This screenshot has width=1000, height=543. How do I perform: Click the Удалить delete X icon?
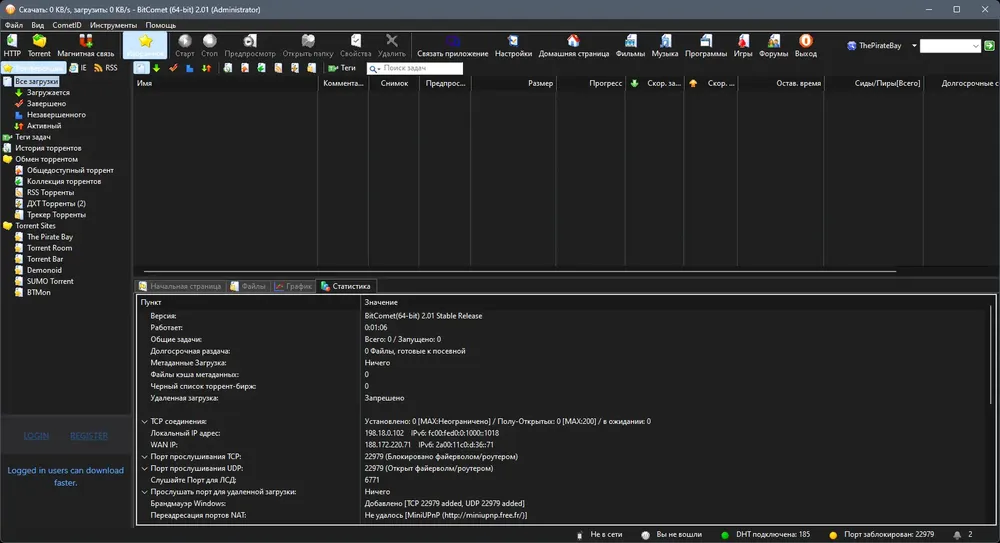click(392, 45)
